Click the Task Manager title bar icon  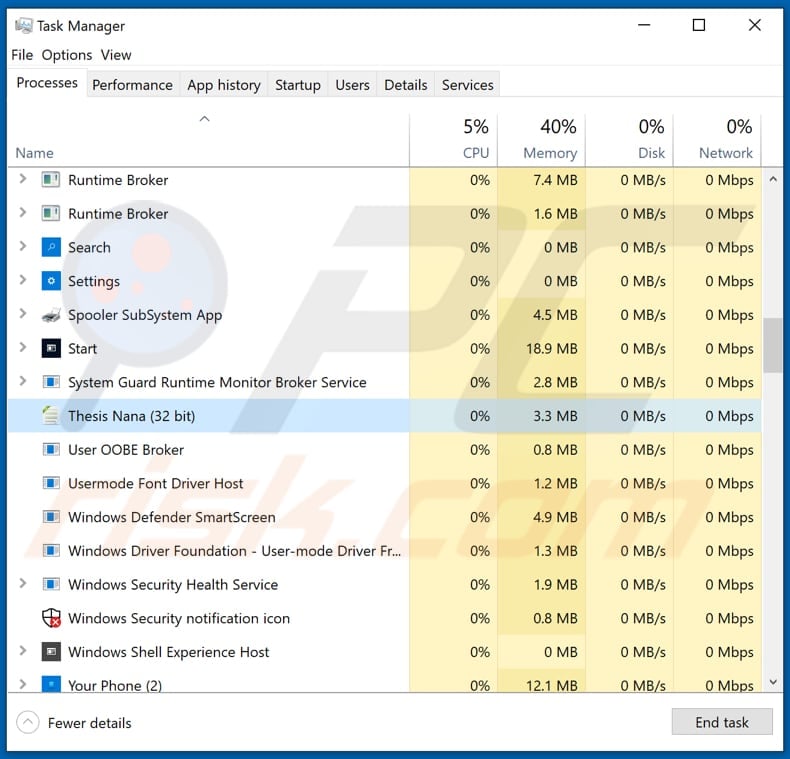[23, 26]
